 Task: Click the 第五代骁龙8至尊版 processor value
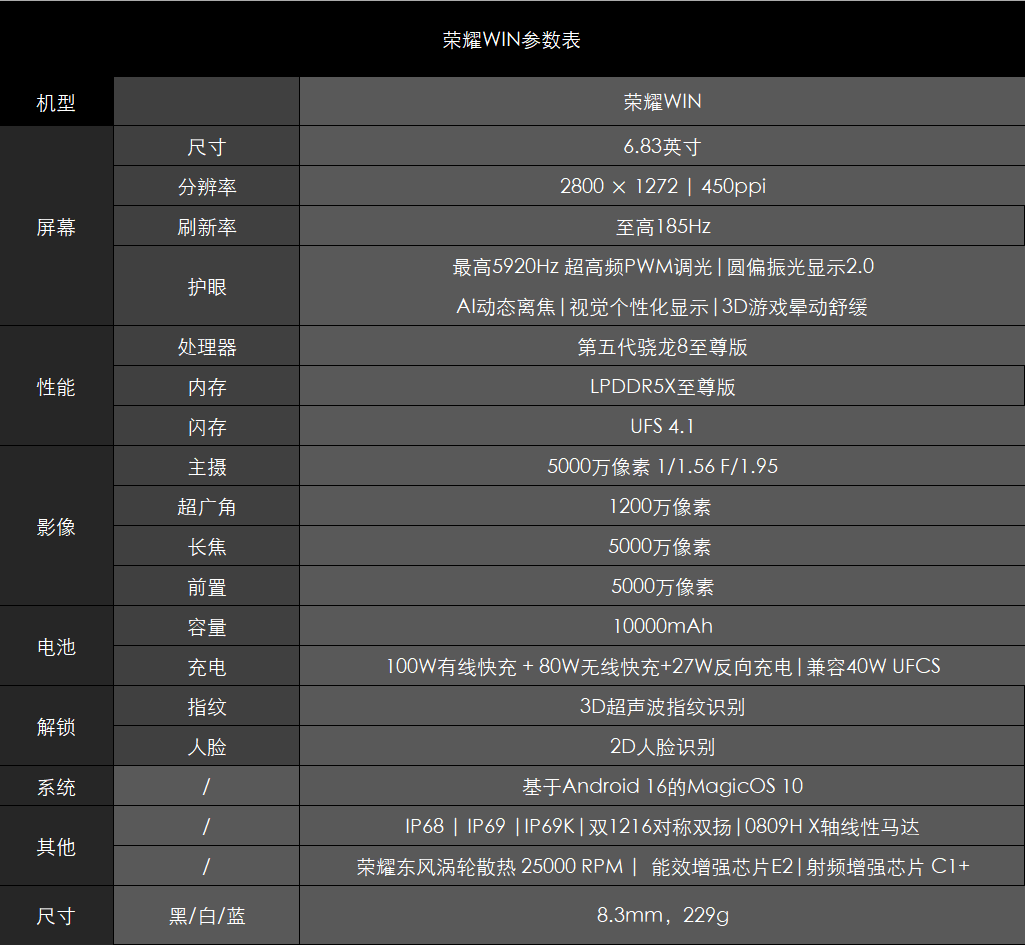tap(662, 347)
